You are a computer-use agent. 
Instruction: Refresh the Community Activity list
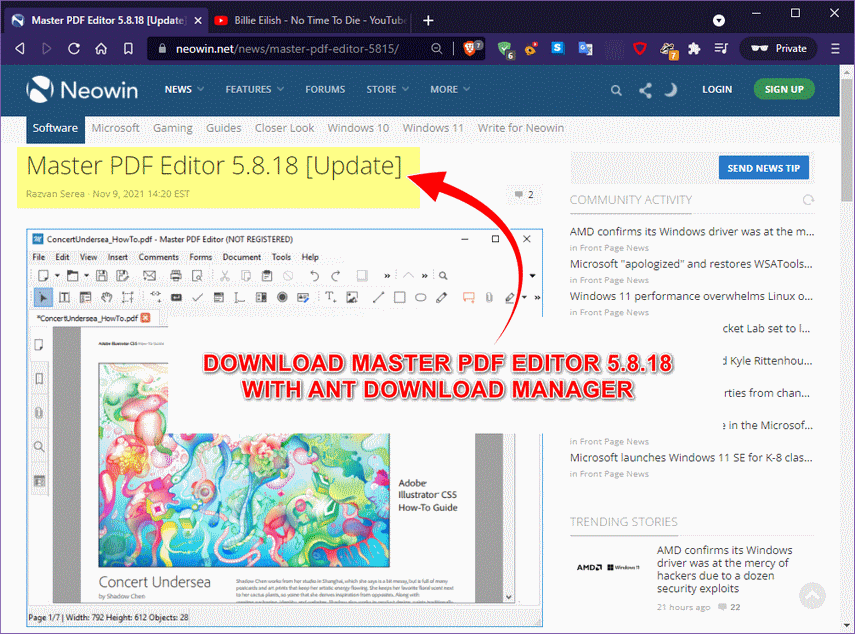[808, 200]
